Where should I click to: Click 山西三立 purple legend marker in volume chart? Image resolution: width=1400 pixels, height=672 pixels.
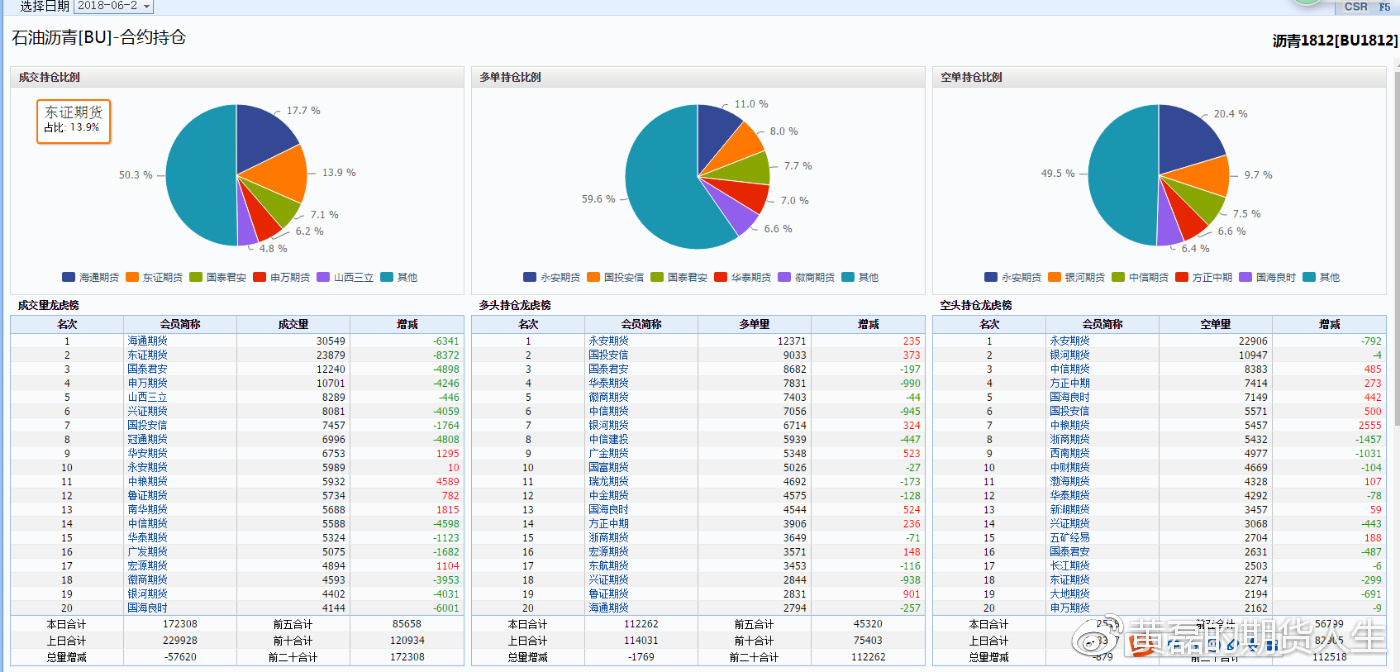323,277
